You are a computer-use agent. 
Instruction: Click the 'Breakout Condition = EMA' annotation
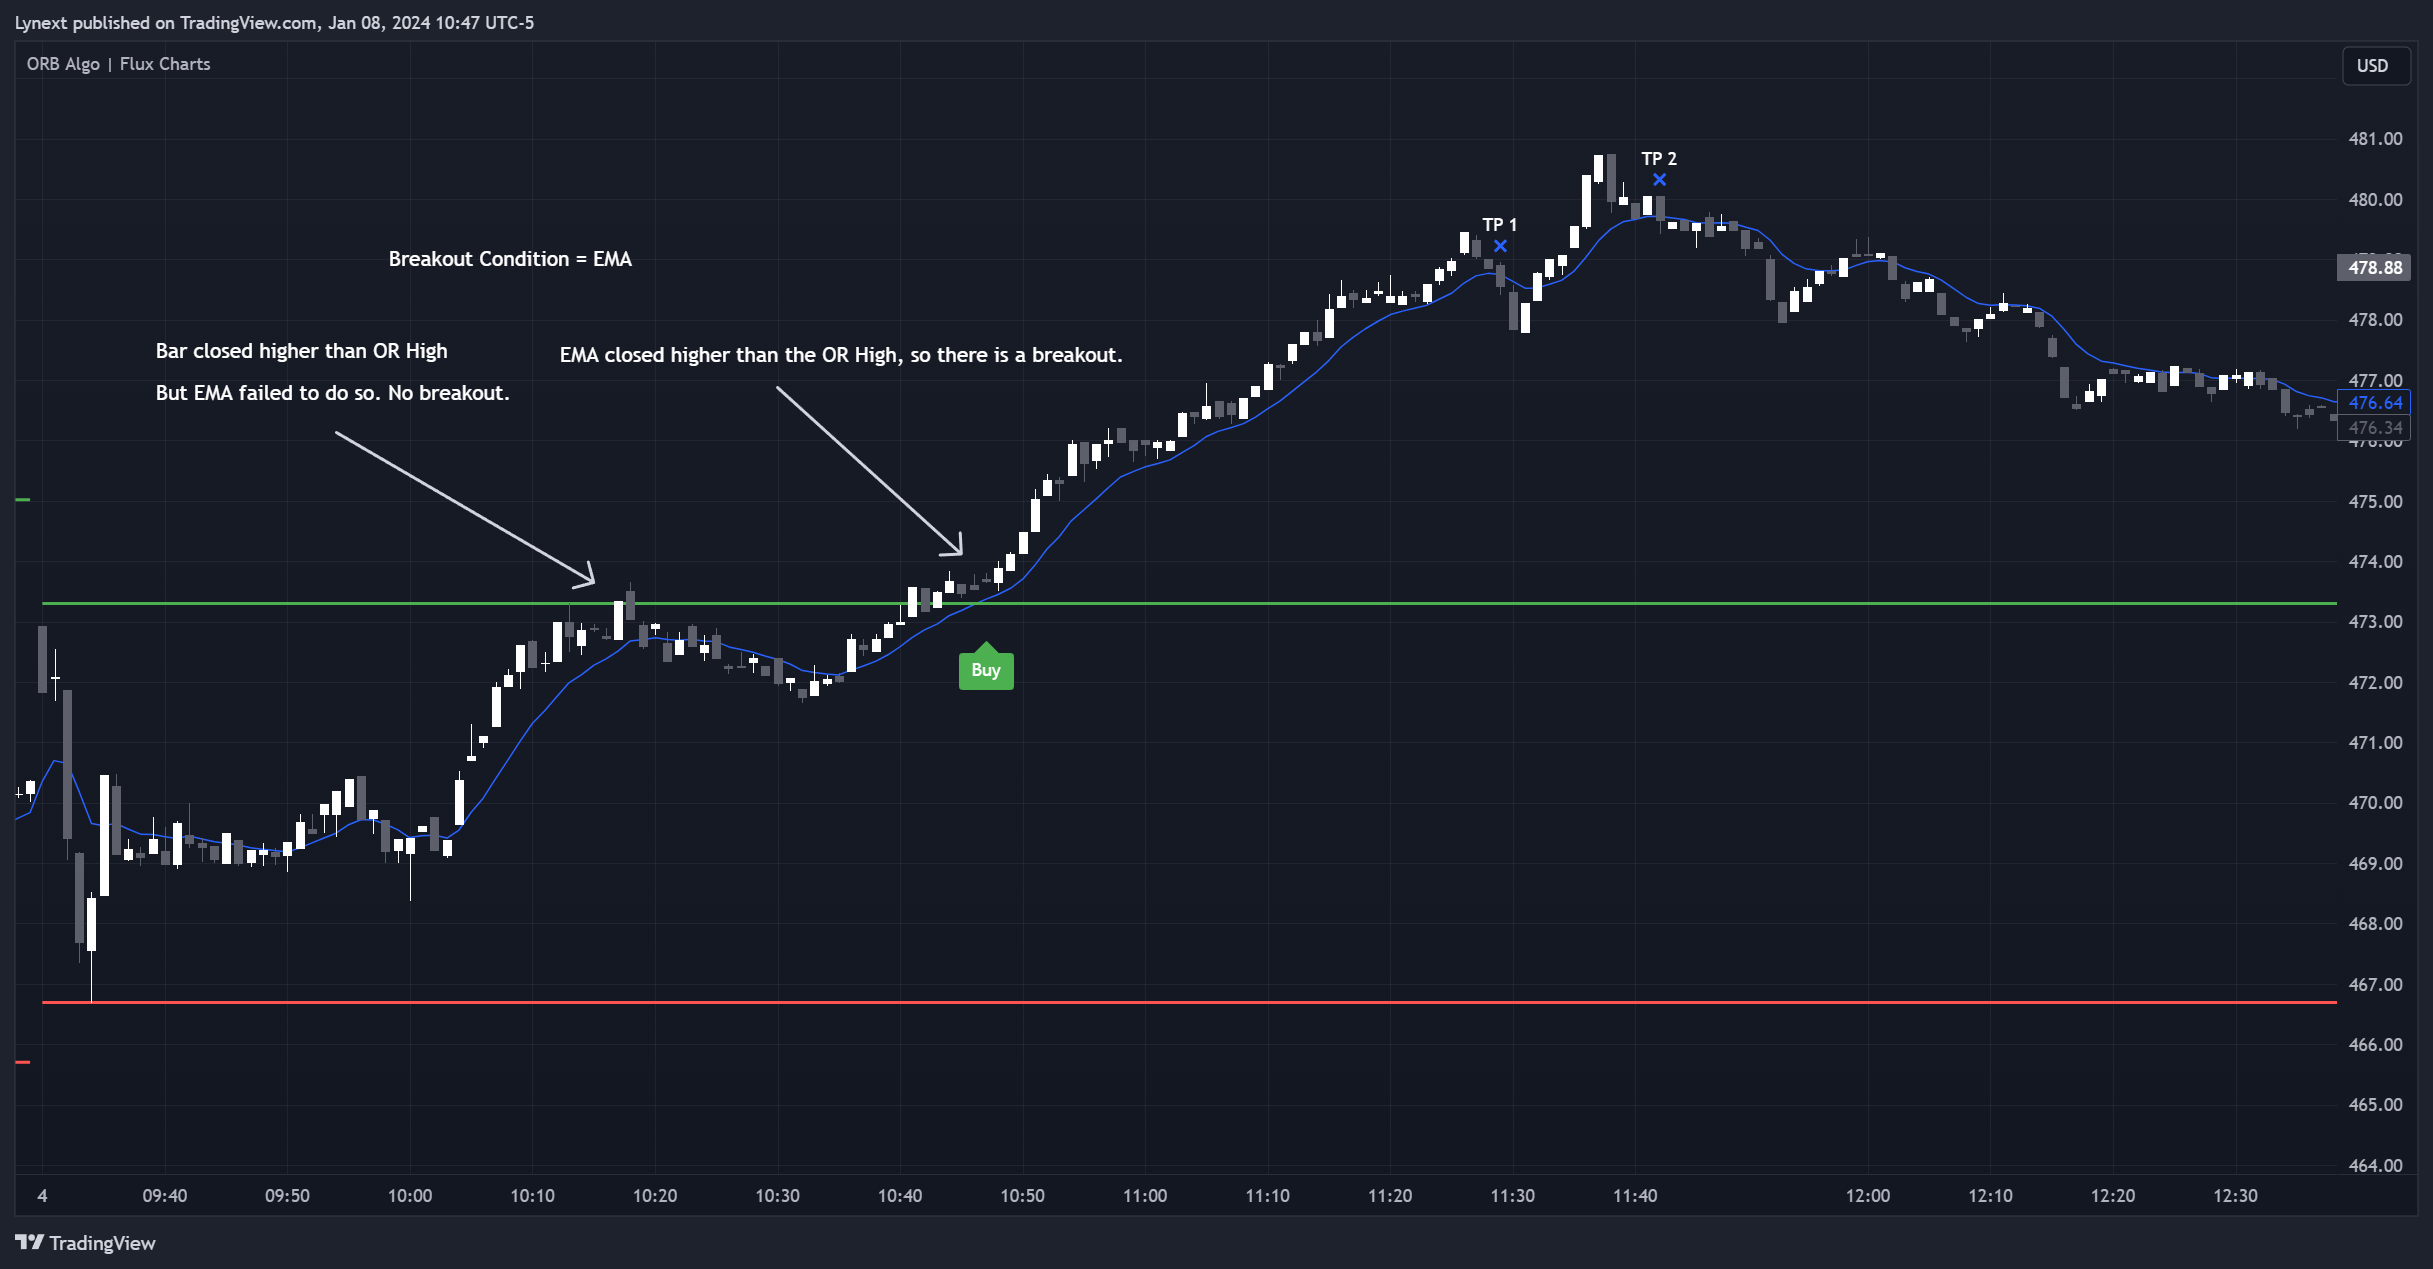click(x=510, y=259)
